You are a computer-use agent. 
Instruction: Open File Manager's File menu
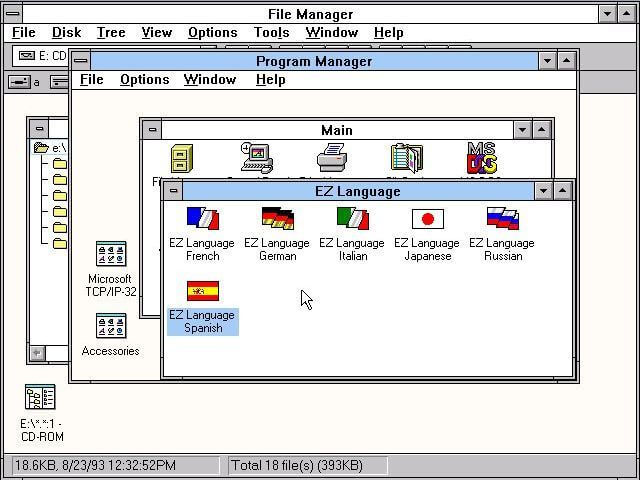[x=24, y=33]
